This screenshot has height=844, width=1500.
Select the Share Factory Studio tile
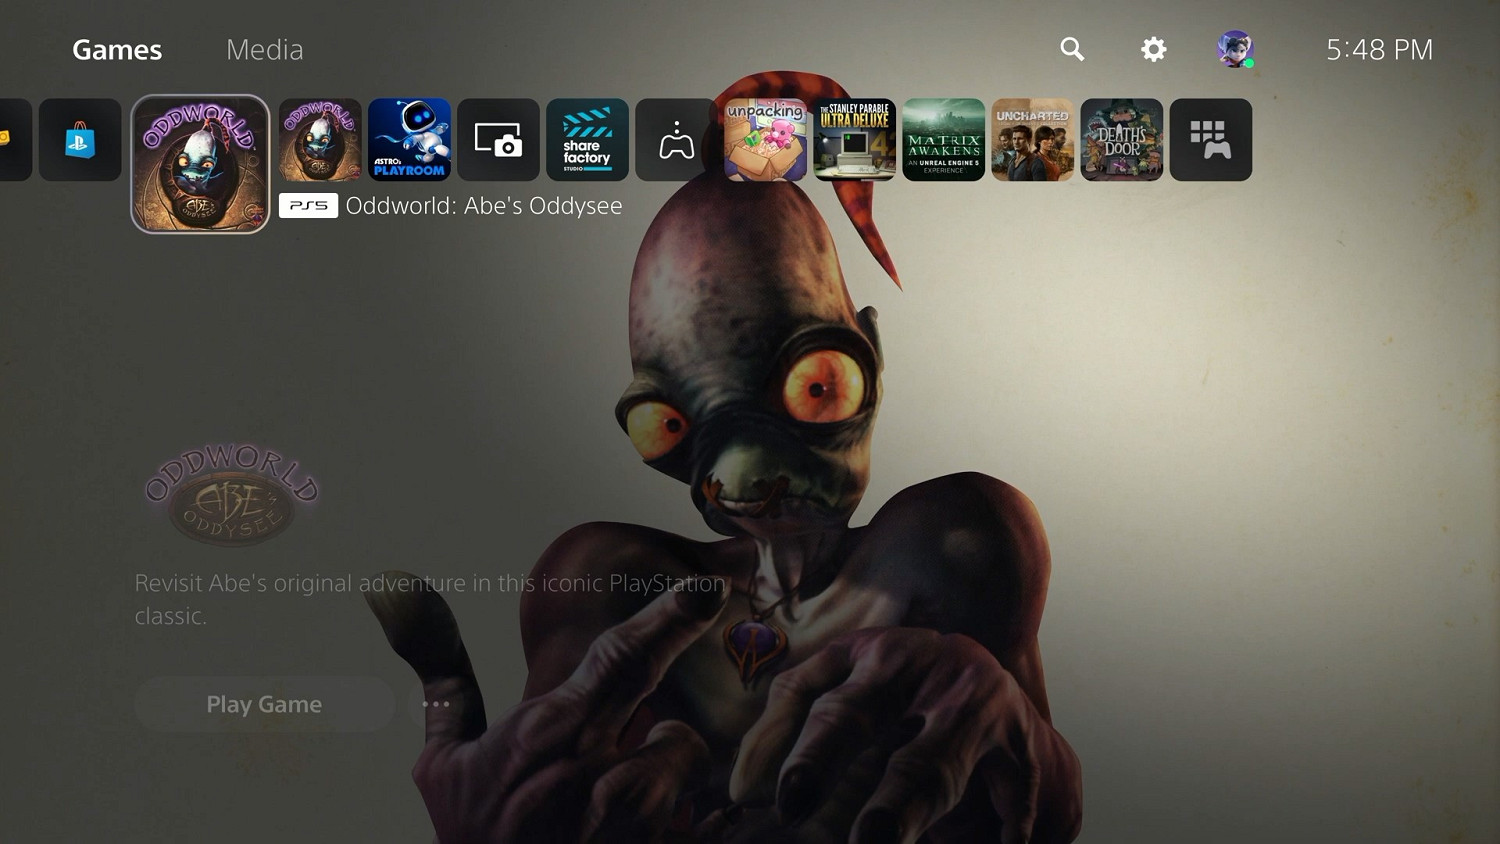pyautogui.click(x=587, y=140)
